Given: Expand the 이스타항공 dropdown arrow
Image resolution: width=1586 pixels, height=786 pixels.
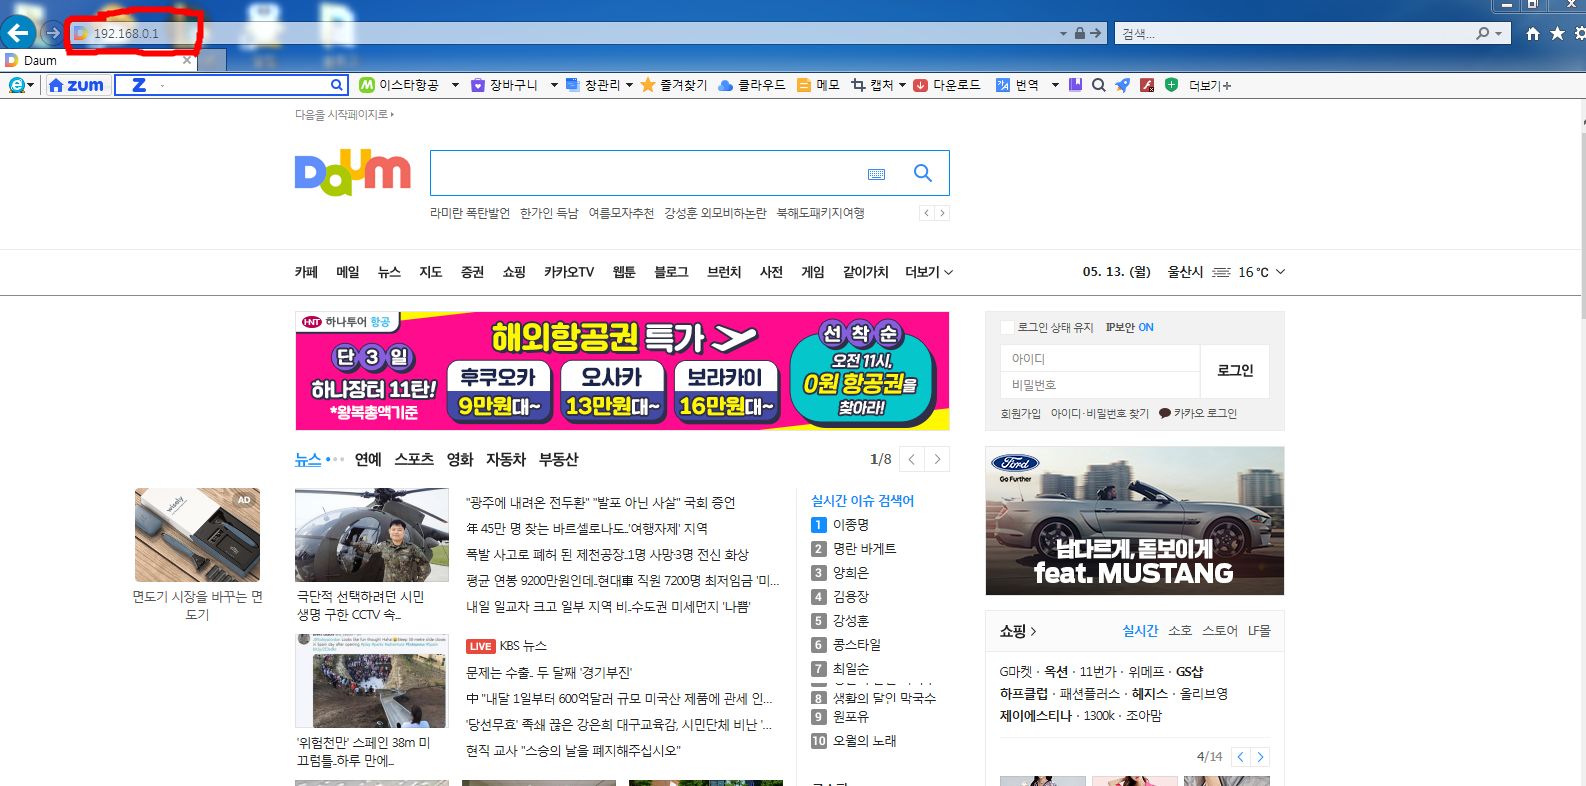Looking at the screenshot, I should (455, 85).
